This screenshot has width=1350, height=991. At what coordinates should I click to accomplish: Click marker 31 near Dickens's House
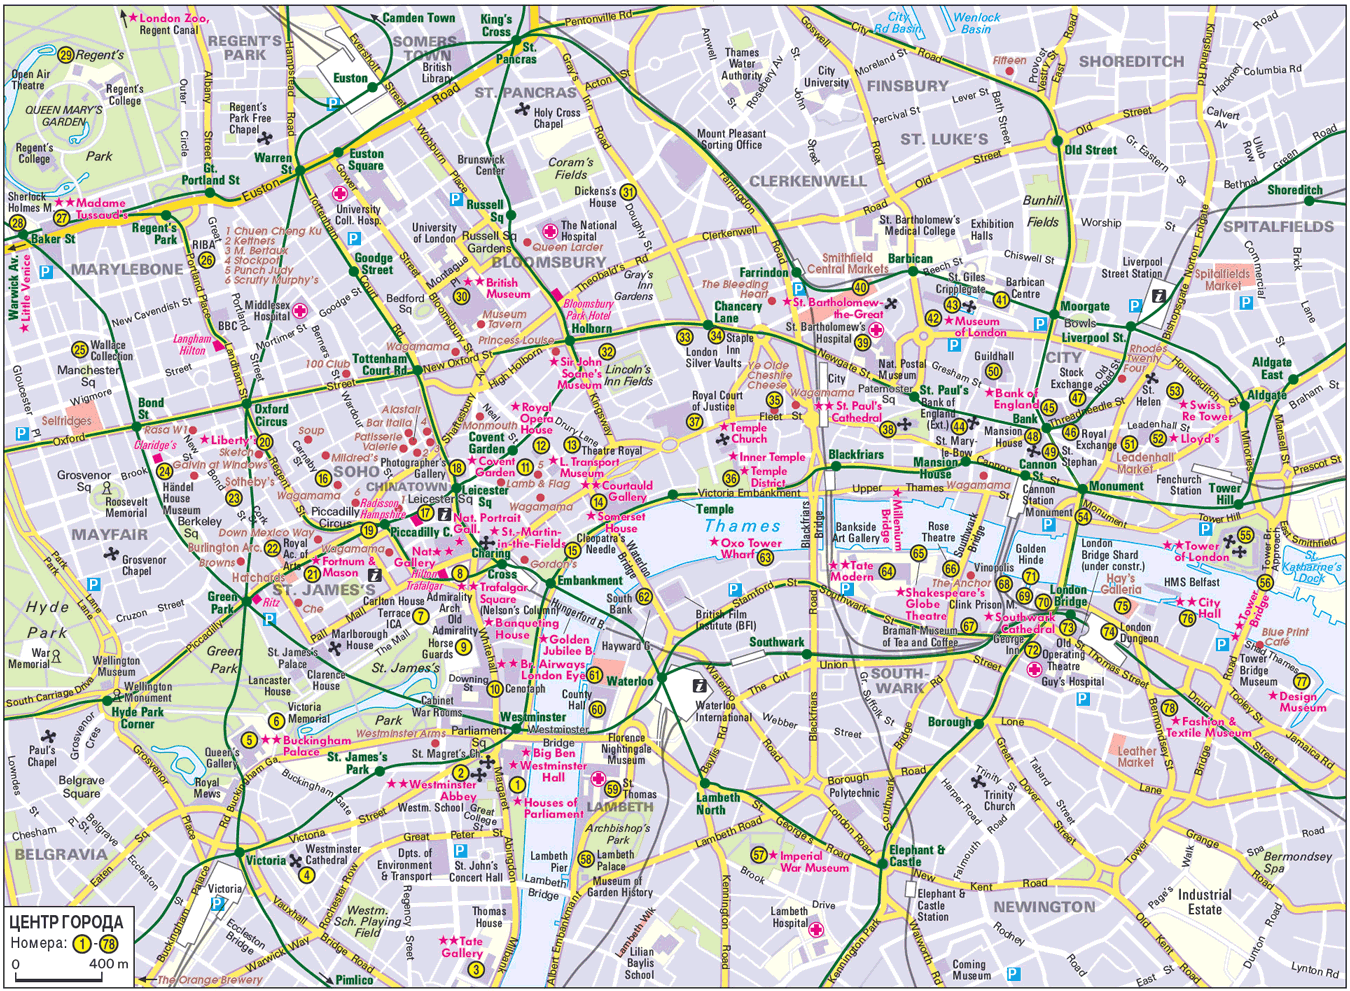pyautogui.click(x=628, y=192)
